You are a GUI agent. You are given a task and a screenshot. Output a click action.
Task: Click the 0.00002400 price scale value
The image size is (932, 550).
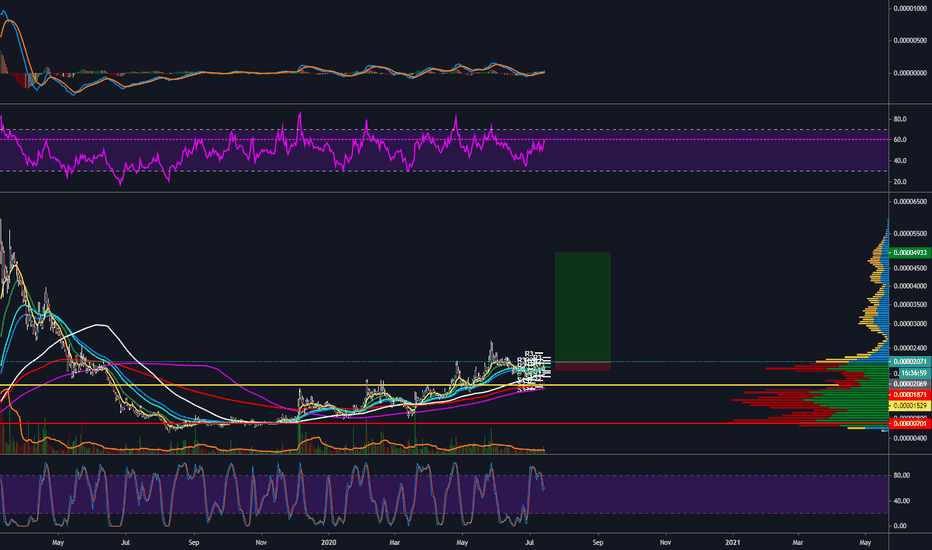coord(910,348)
